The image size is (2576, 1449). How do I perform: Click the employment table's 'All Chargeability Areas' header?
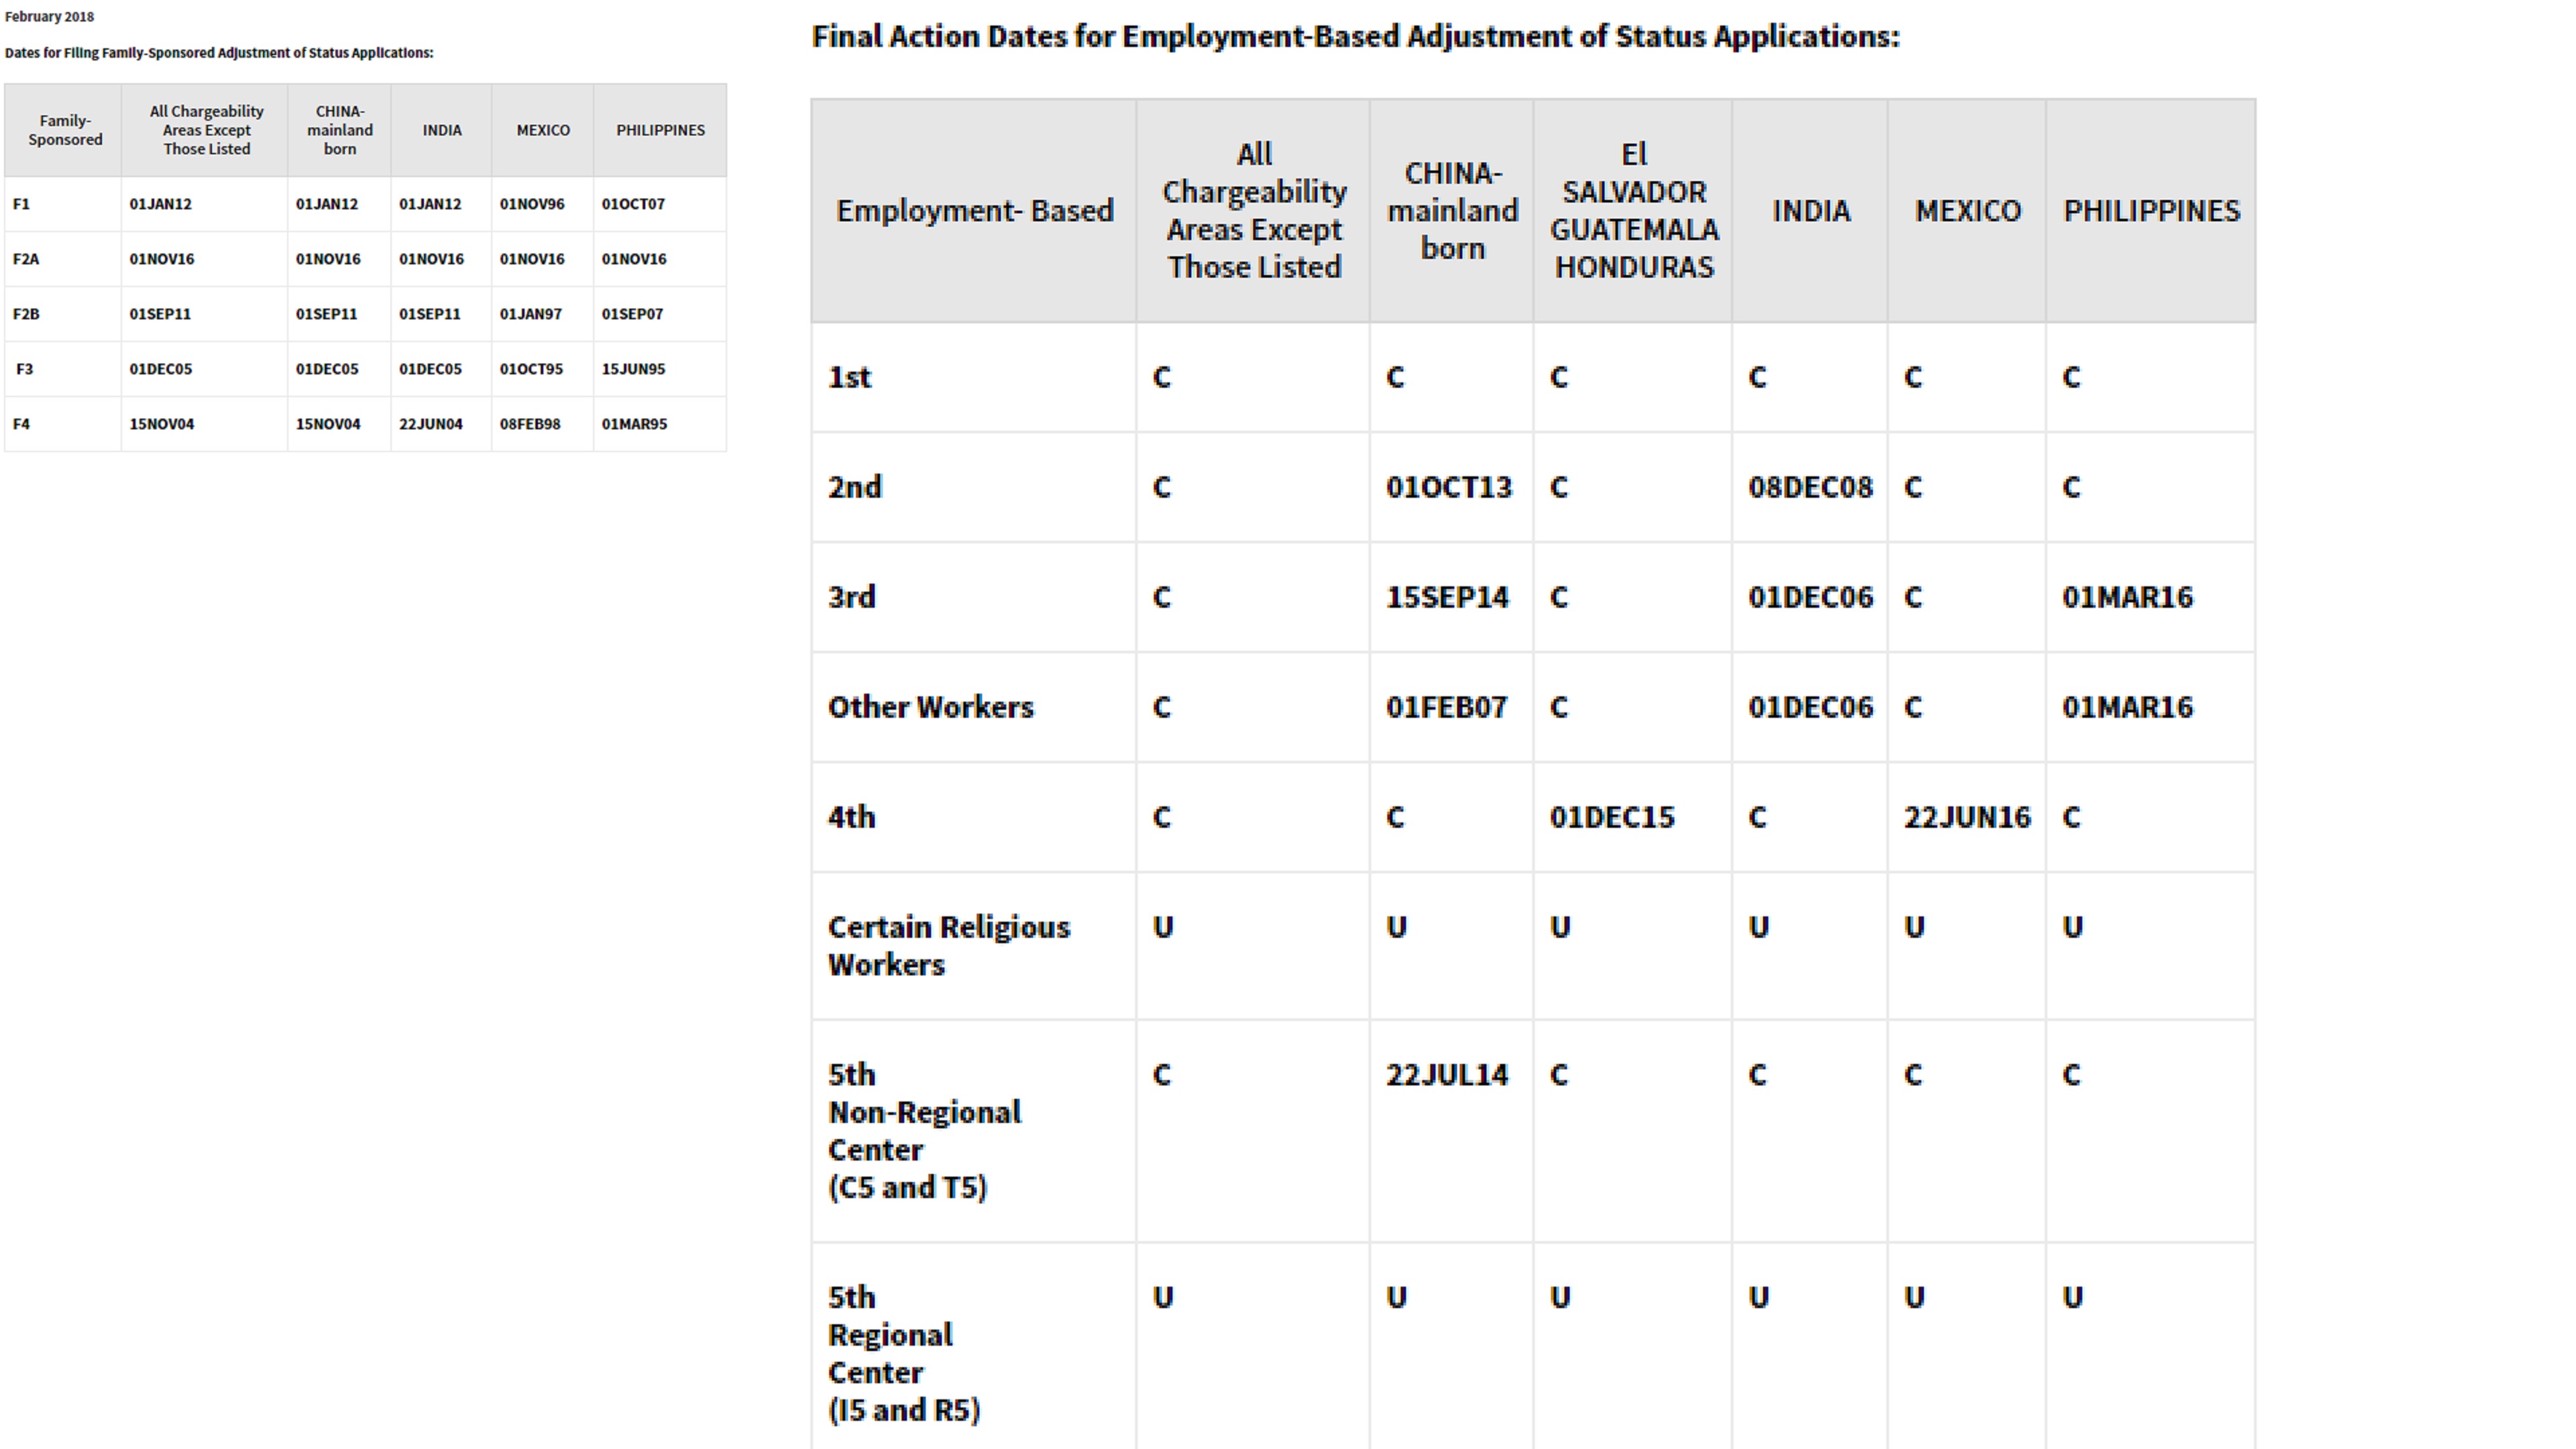1254,211
